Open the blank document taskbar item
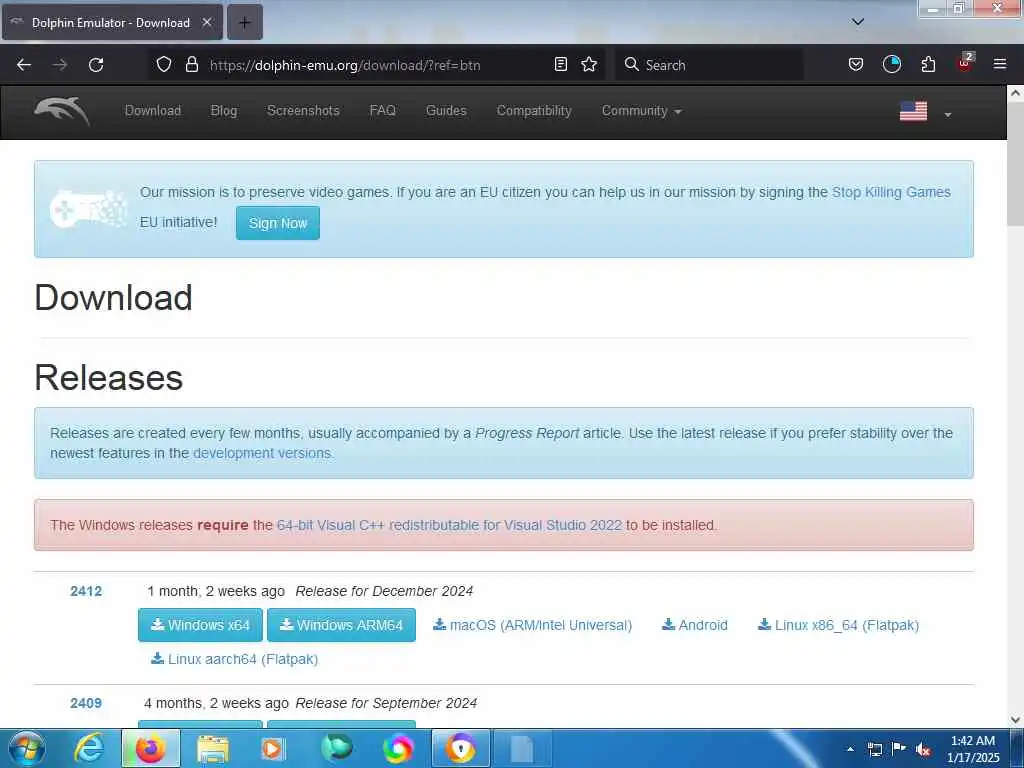Viewport: 1024px width, 768px height. 522,748
